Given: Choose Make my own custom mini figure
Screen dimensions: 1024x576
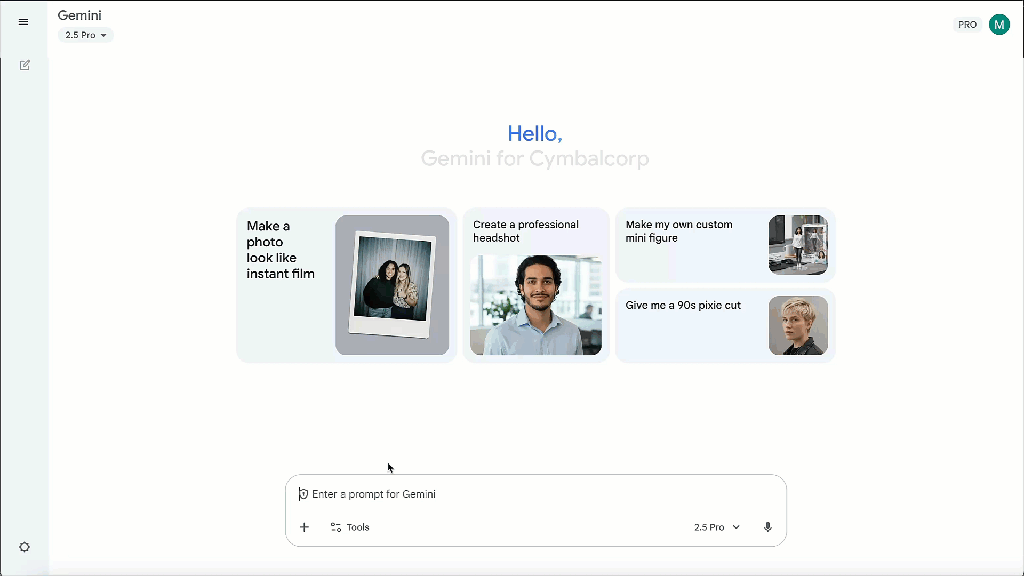Looking at the screenshot, I should coord(726,245).
